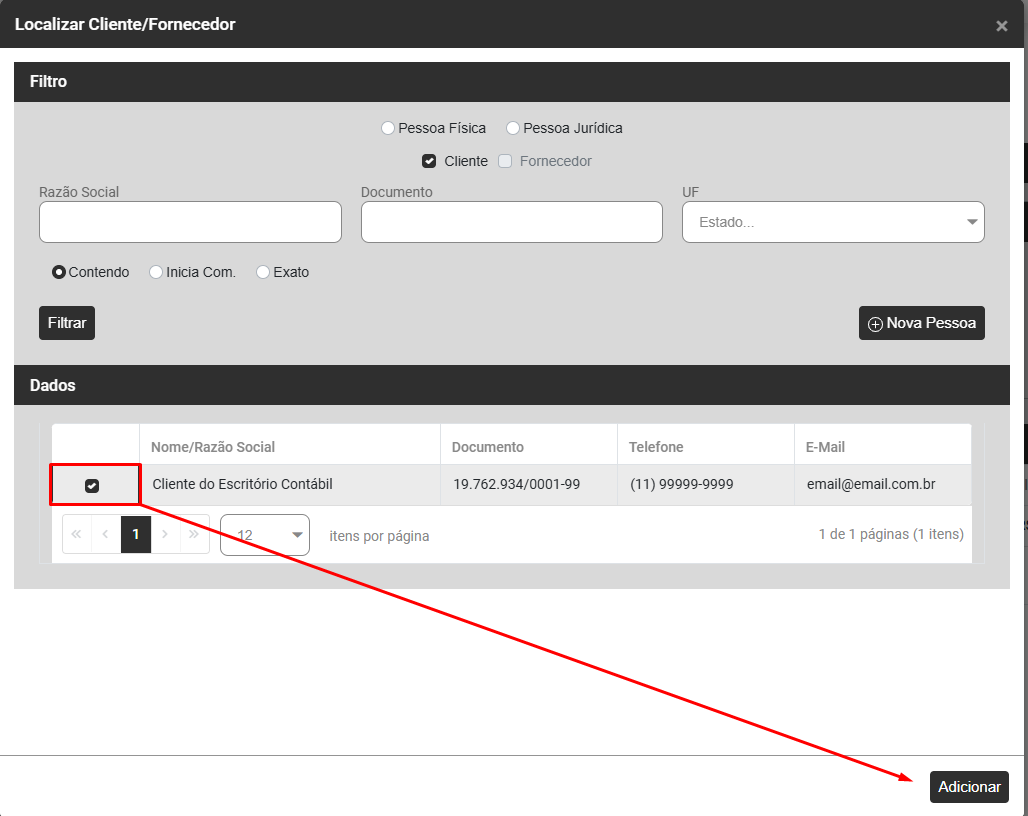
Task: Click into the Razão Social field
Action: click(190, 222)
